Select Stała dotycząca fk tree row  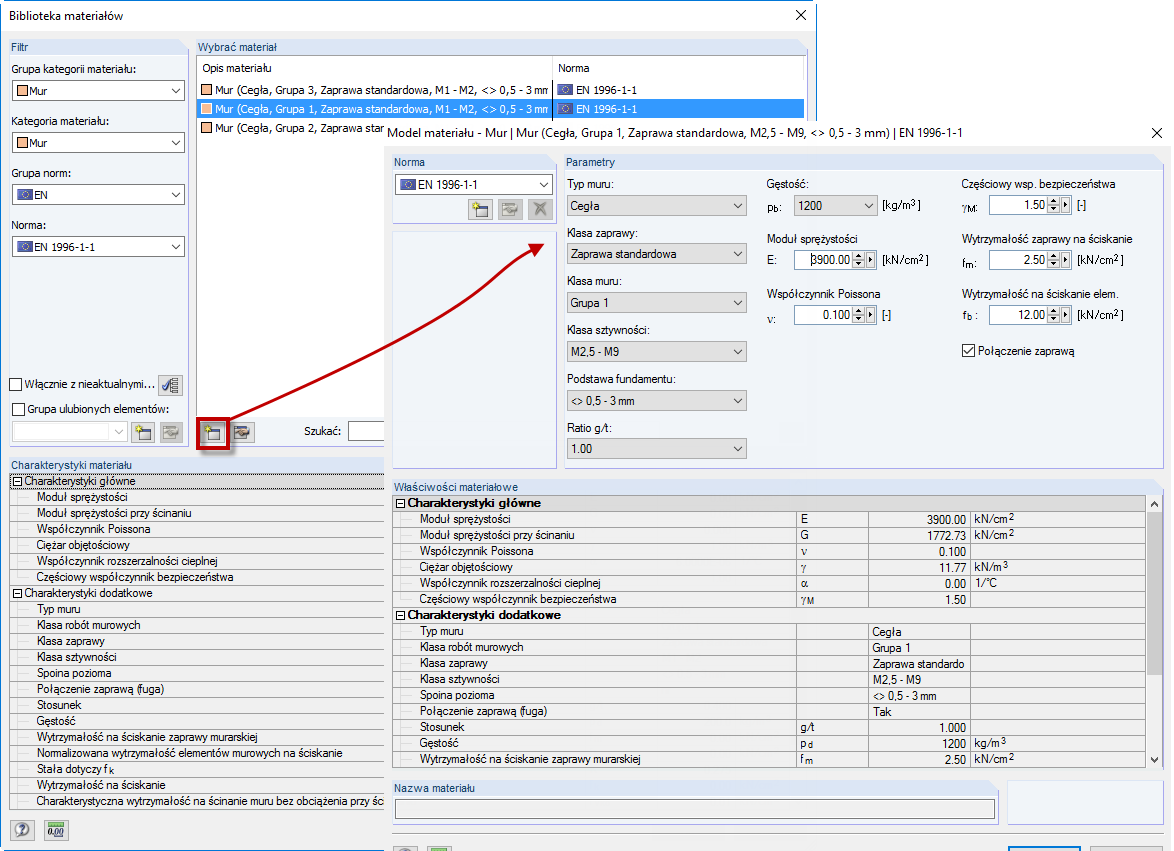coord(76,769)
